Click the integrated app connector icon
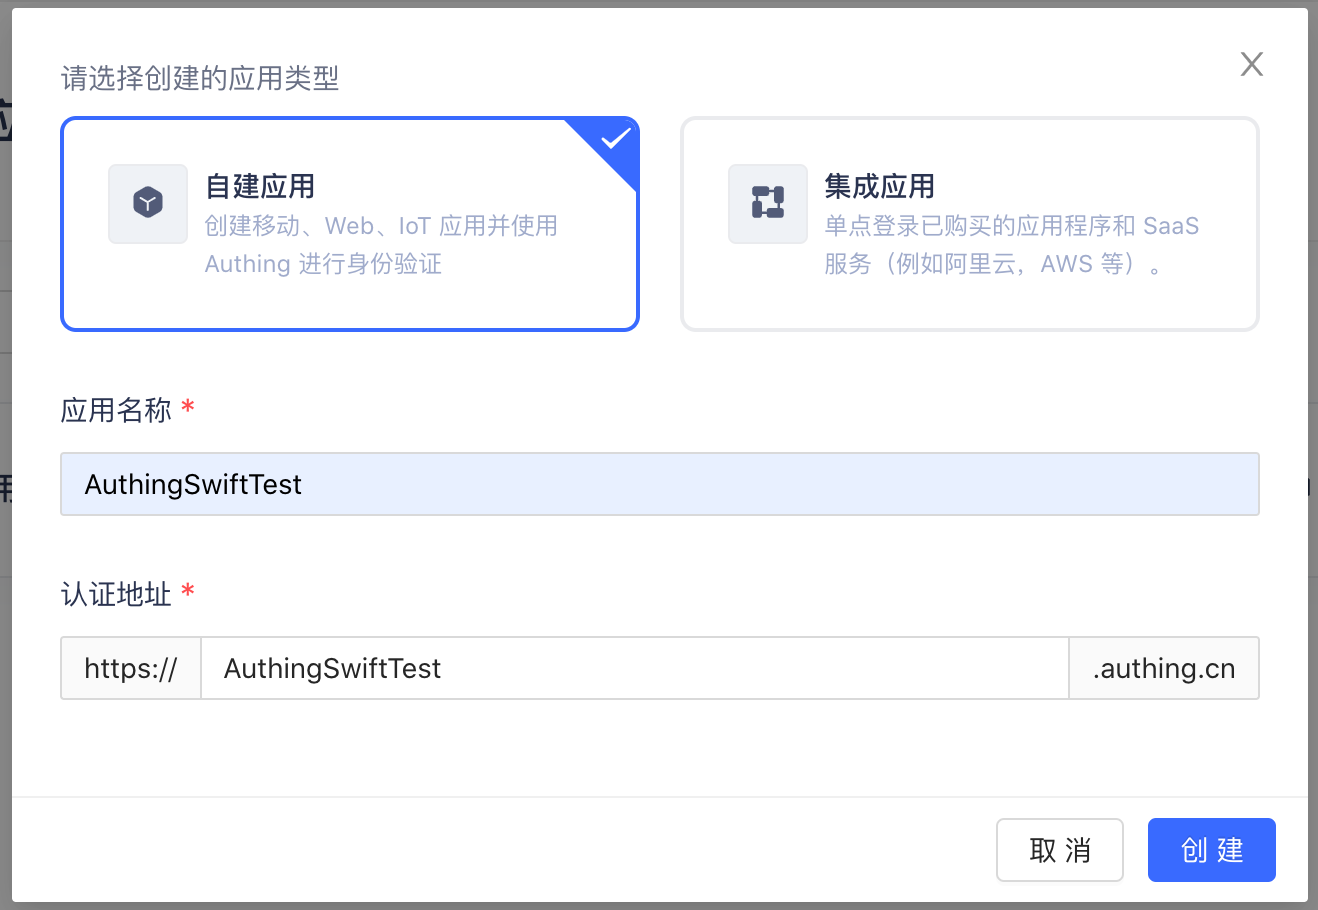Viewport: 1318px width, 910px height. coord(768,203)
